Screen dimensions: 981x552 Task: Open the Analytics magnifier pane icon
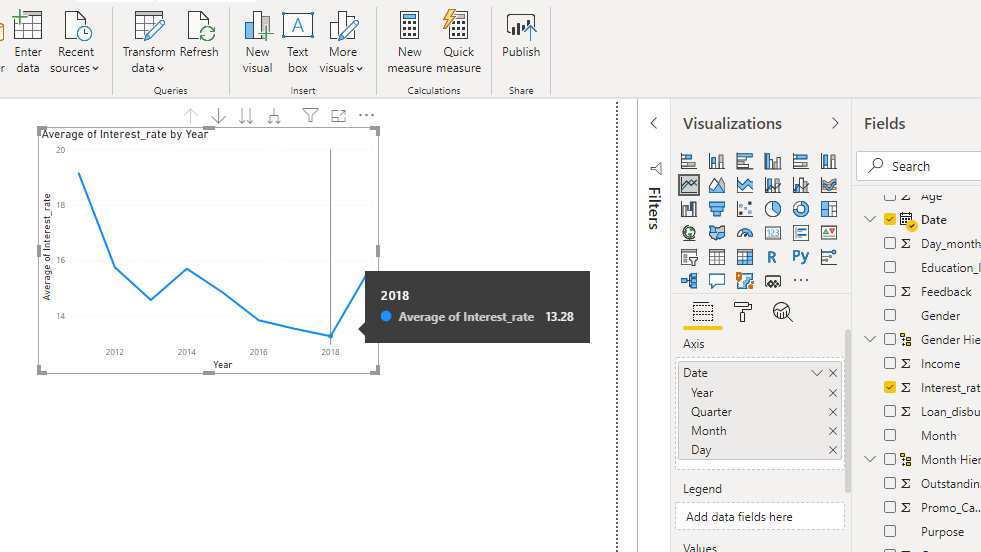(782, 313)
